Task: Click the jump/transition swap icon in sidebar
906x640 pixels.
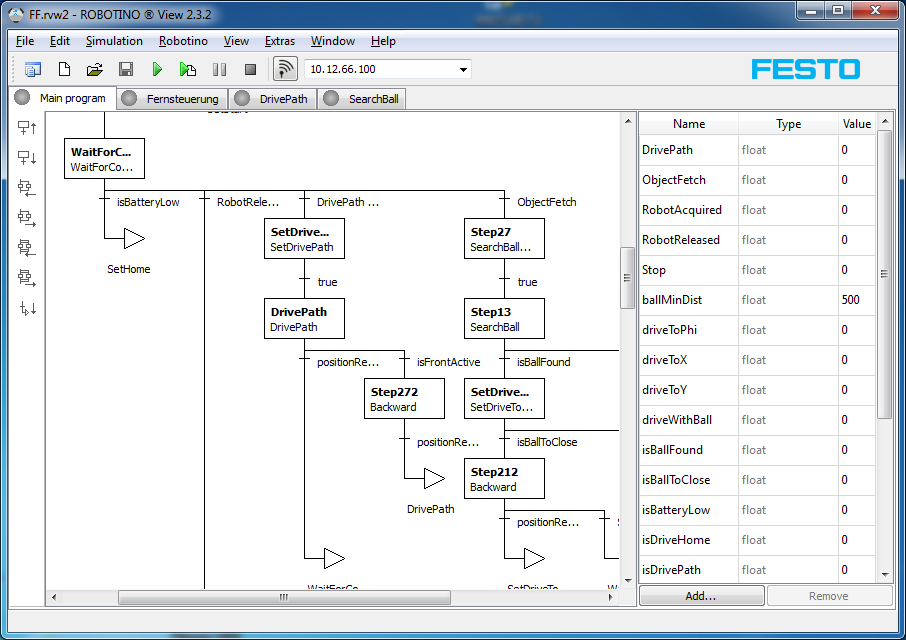Action: 27,308
